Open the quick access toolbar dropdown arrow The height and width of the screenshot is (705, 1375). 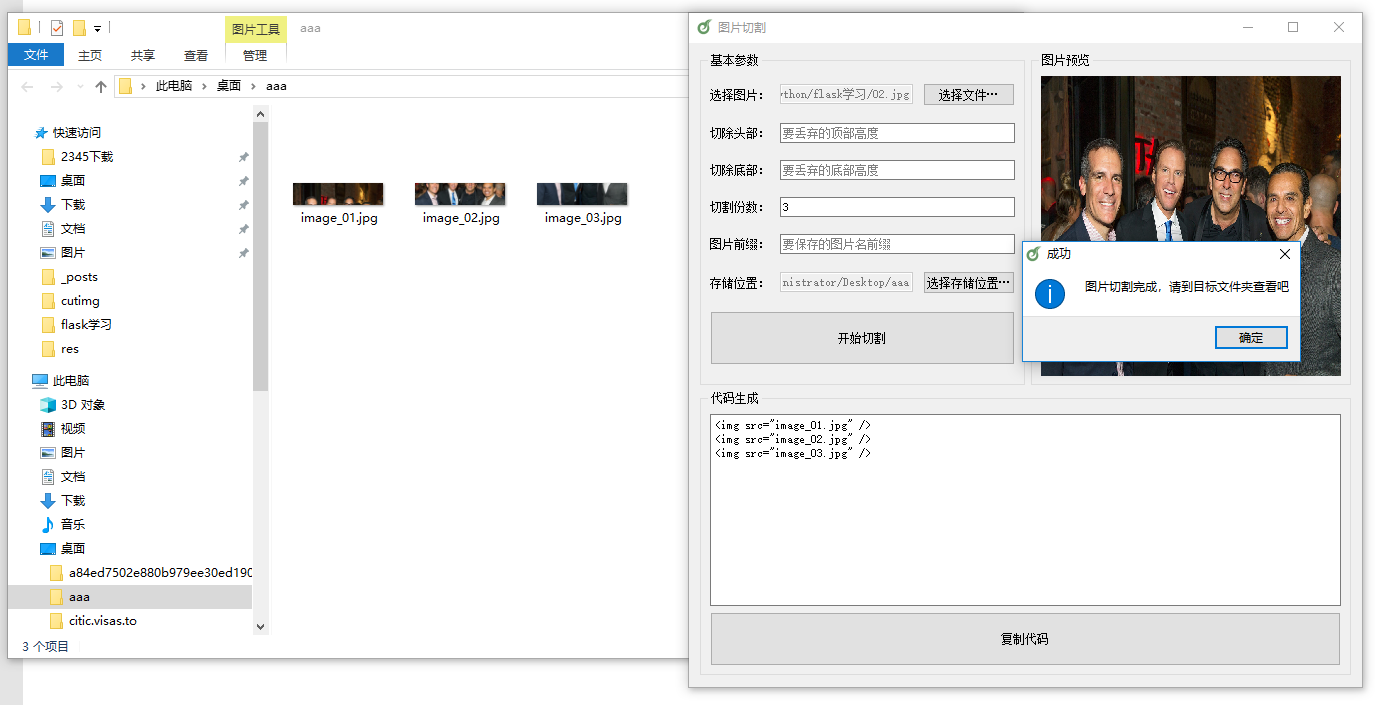click(97, 29)
